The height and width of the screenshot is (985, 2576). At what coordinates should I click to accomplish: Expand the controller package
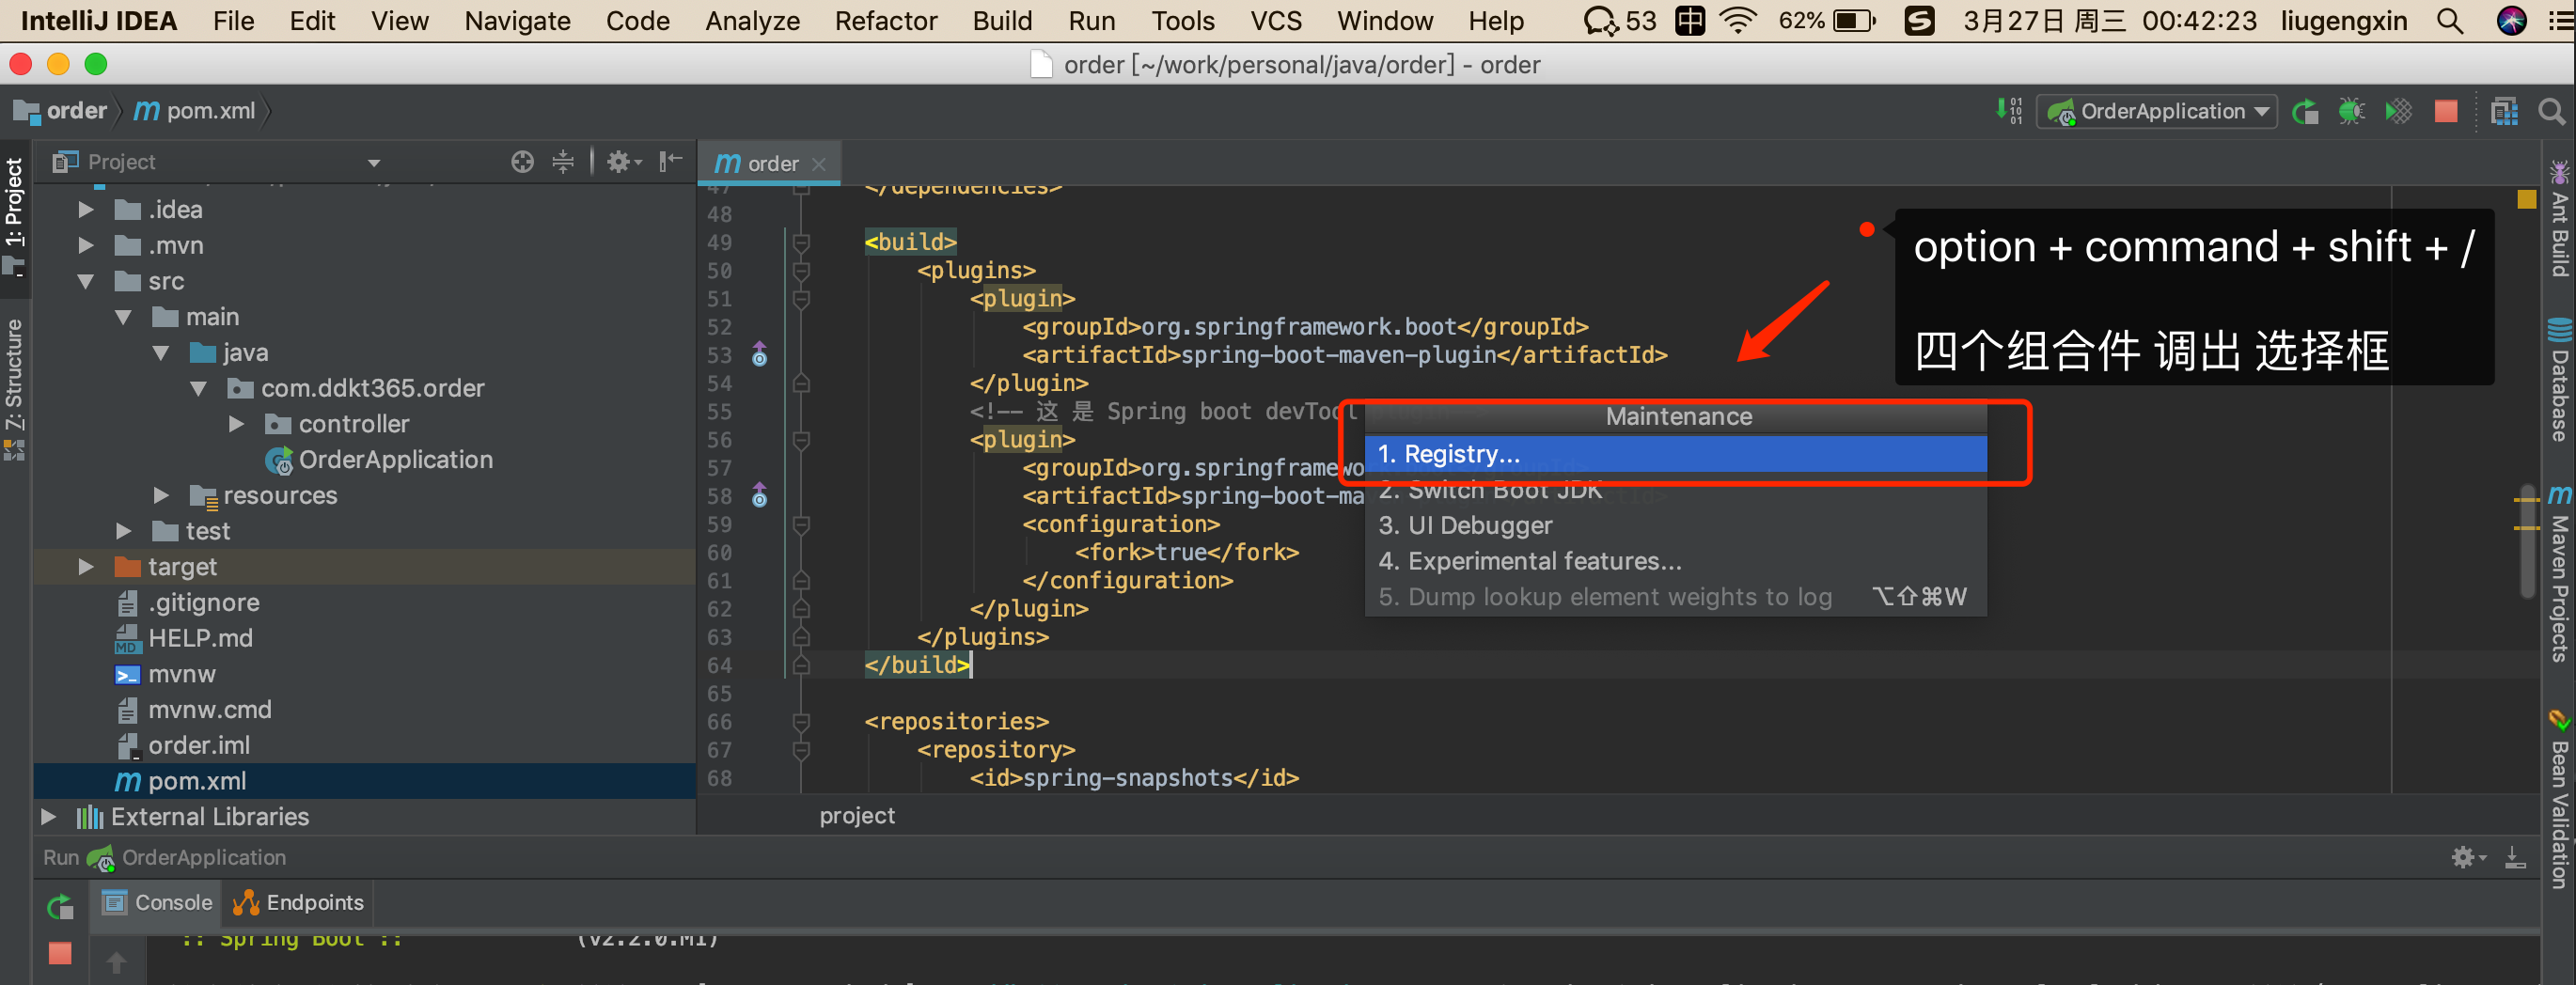click(x=236, y=424)
